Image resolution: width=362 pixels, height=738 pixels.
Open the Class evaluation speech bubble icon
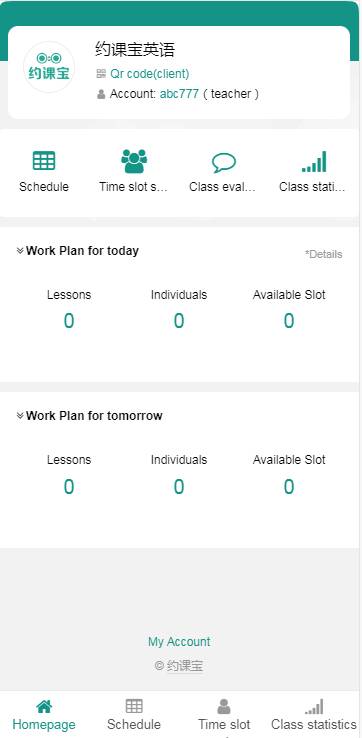[224, 163]
